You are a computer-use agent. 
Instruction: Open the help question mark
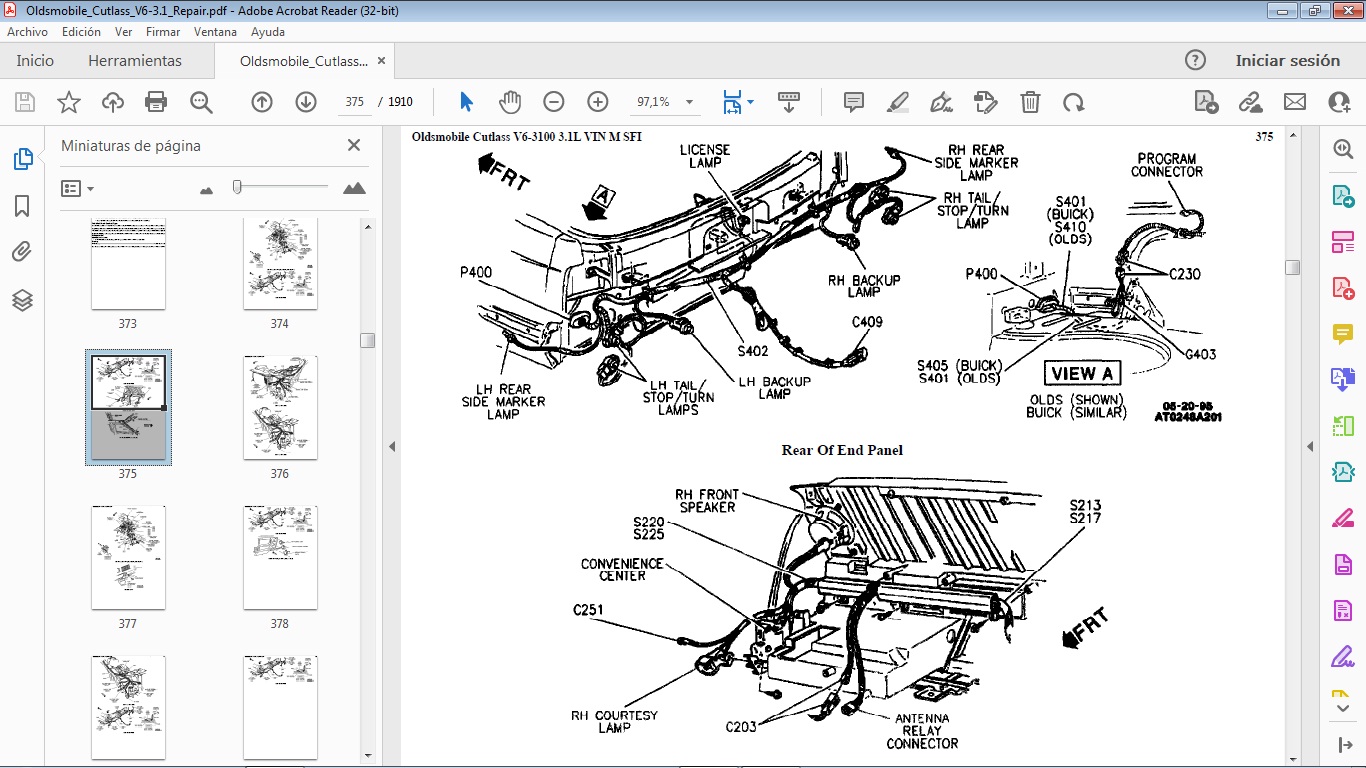(x=1195, y=60)
